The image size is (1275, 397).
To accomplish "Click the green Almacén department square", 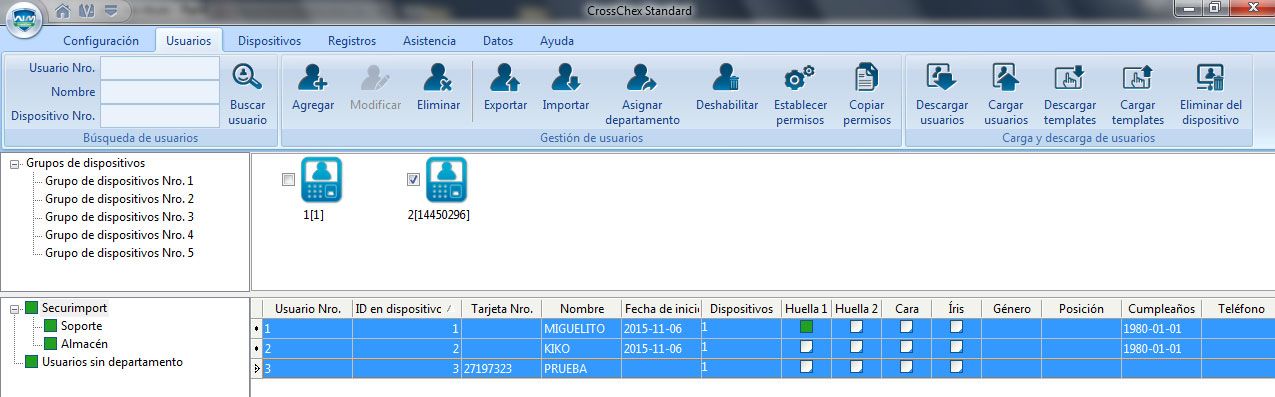I will [x=51, y=344].
